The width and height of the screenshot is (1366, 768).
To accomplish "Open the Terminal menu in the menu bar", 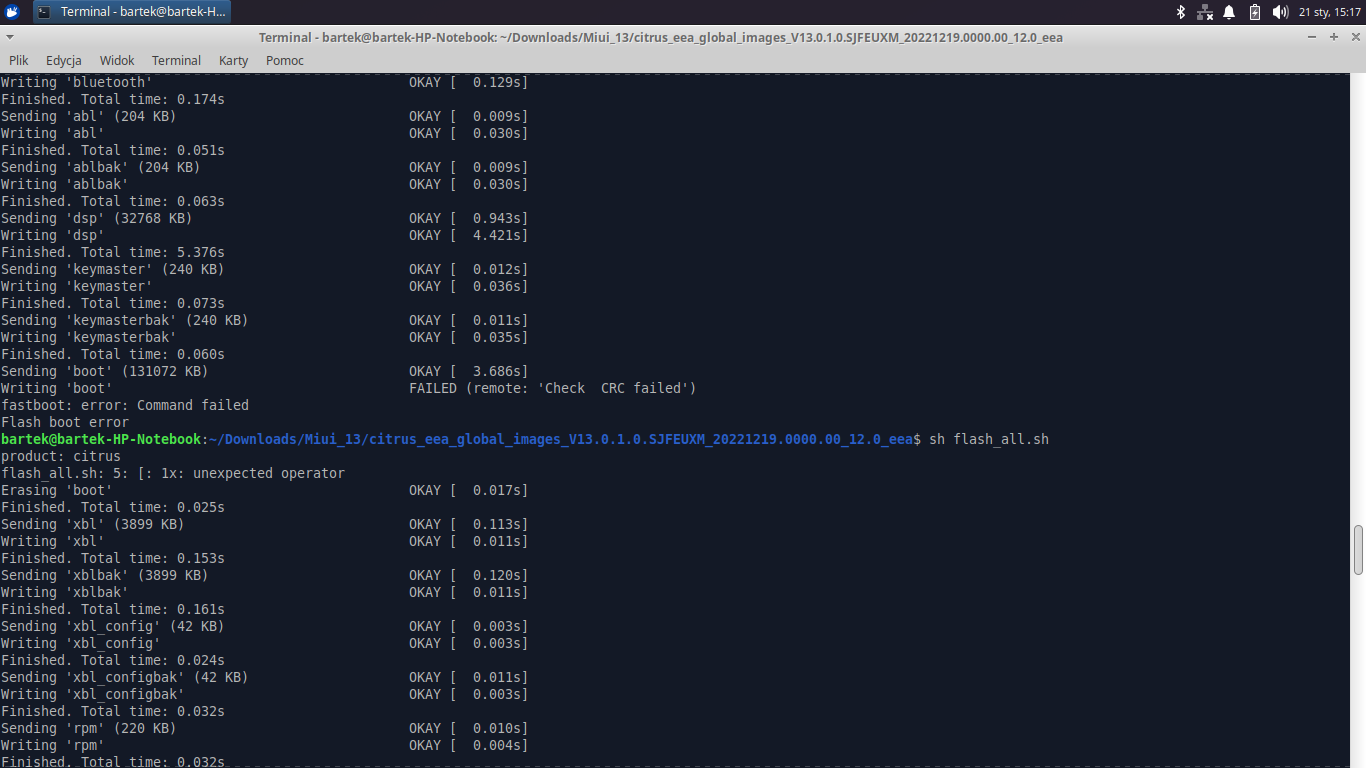I will [176, 61].
